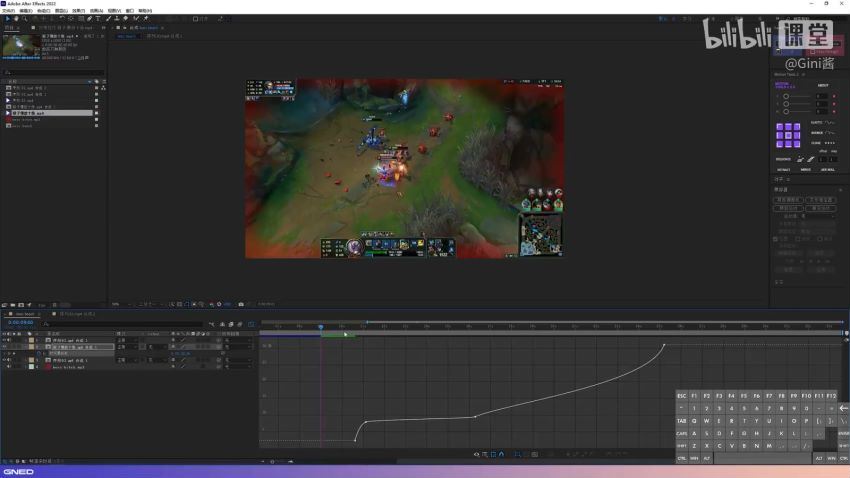This screenshot has width=850, height=478.
Task: Click layer 1 label color swatch
Action: 31,340
